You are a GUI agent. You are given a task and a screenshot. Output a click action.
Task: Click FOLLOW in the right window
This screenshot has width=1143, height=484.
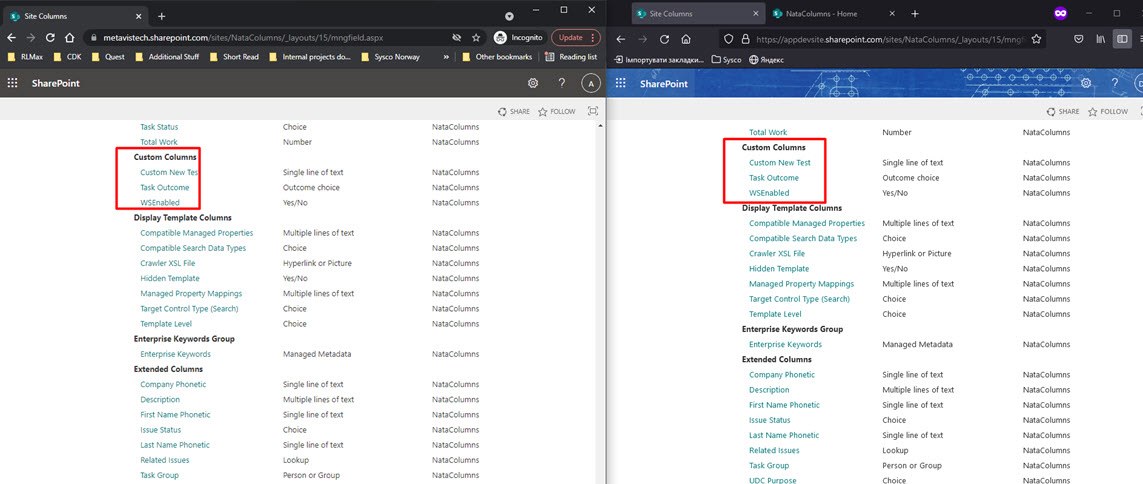pyautogui.click(x=1107, y=112)
